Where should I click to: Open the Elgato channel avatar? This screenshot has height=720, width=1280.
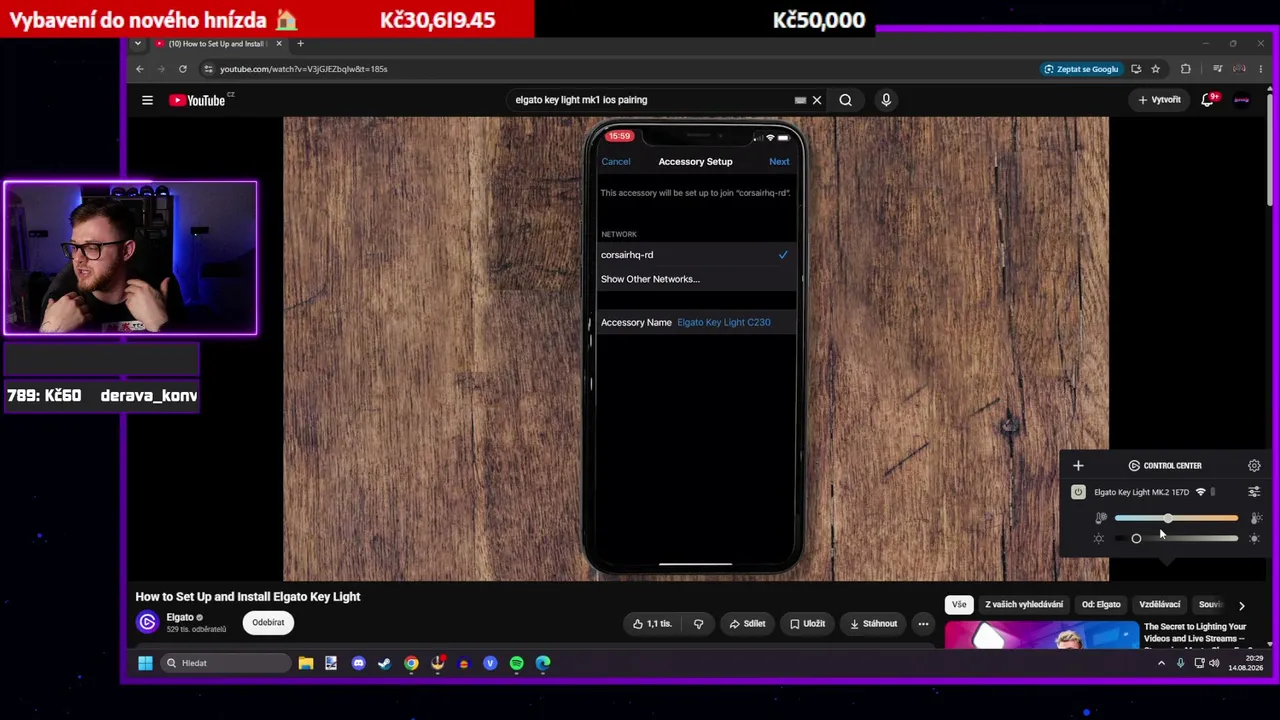click(x=147, y=622)
